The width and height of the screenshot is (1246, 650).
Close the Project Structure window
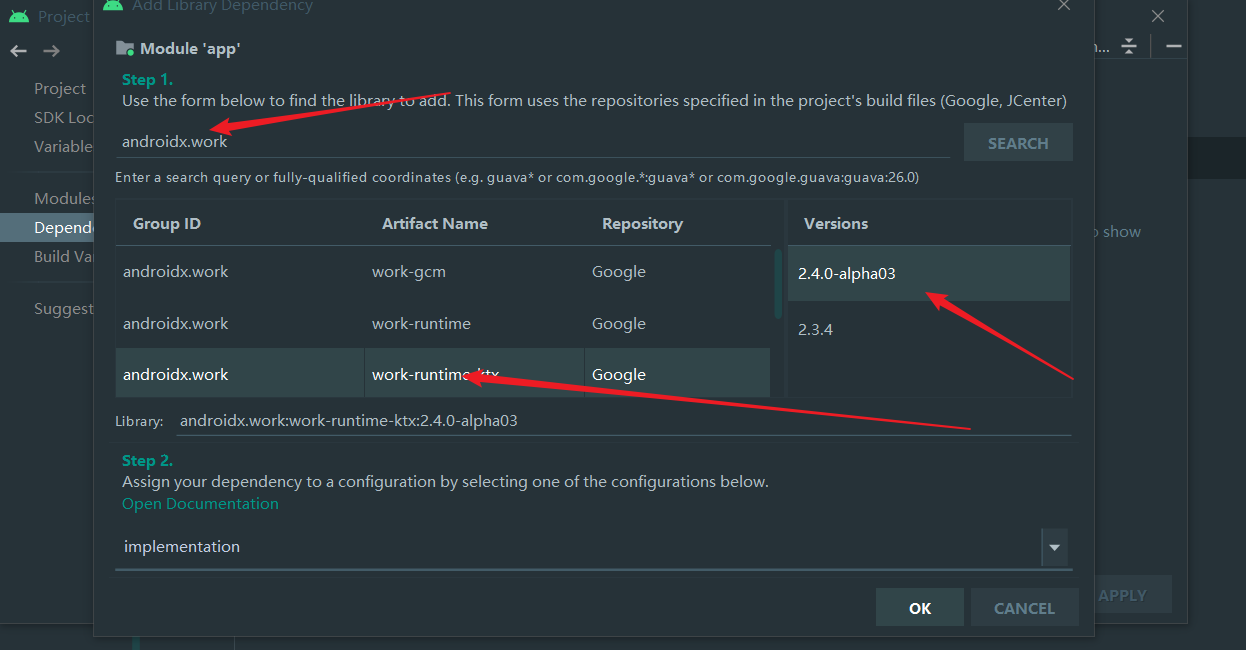(x=1158, y=16)
